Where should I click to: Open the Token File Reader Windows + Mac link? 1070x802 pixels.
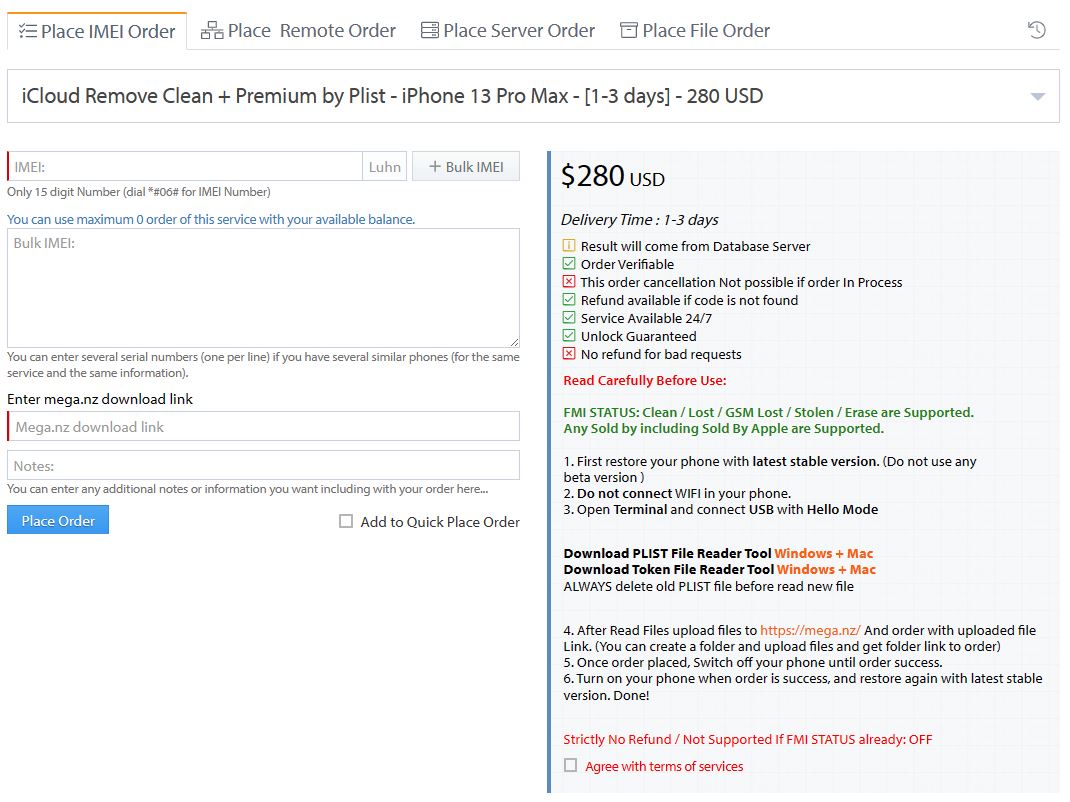[826, 570]
